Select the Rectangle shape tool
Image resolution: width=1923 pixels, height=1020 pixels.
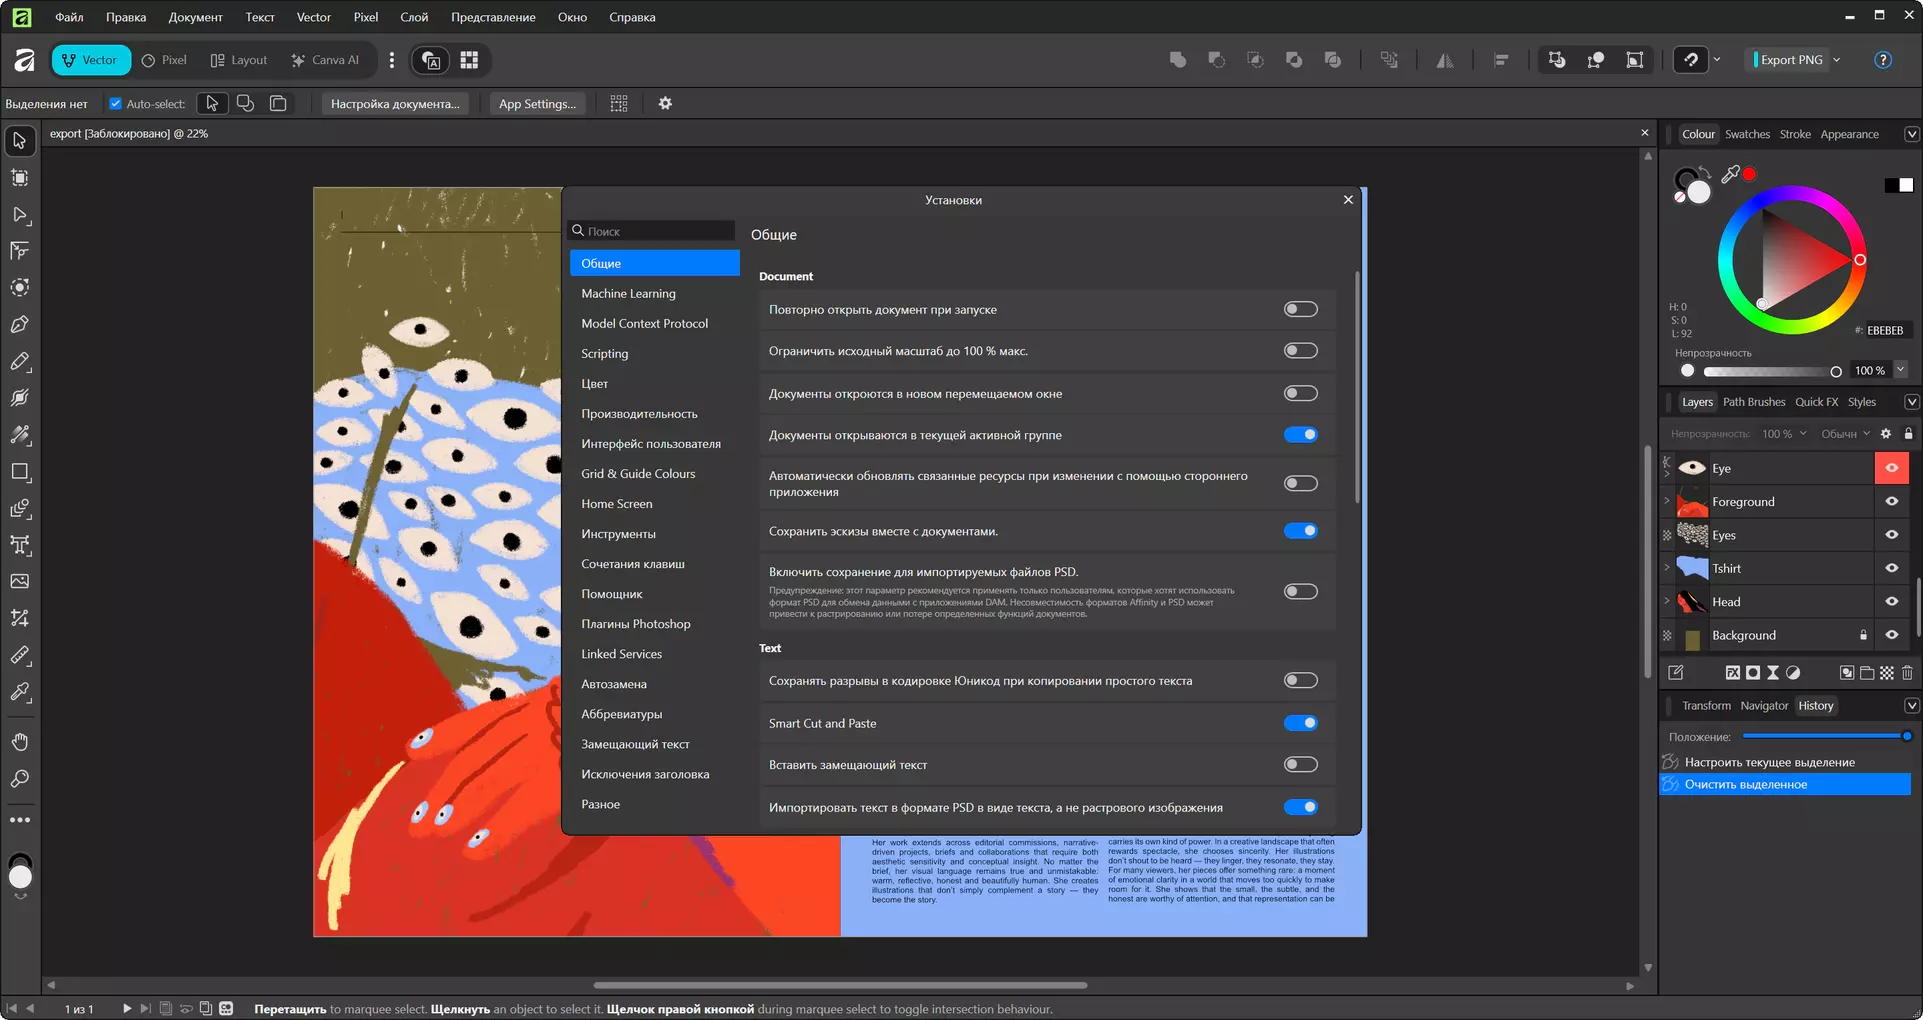coord(20,471)
